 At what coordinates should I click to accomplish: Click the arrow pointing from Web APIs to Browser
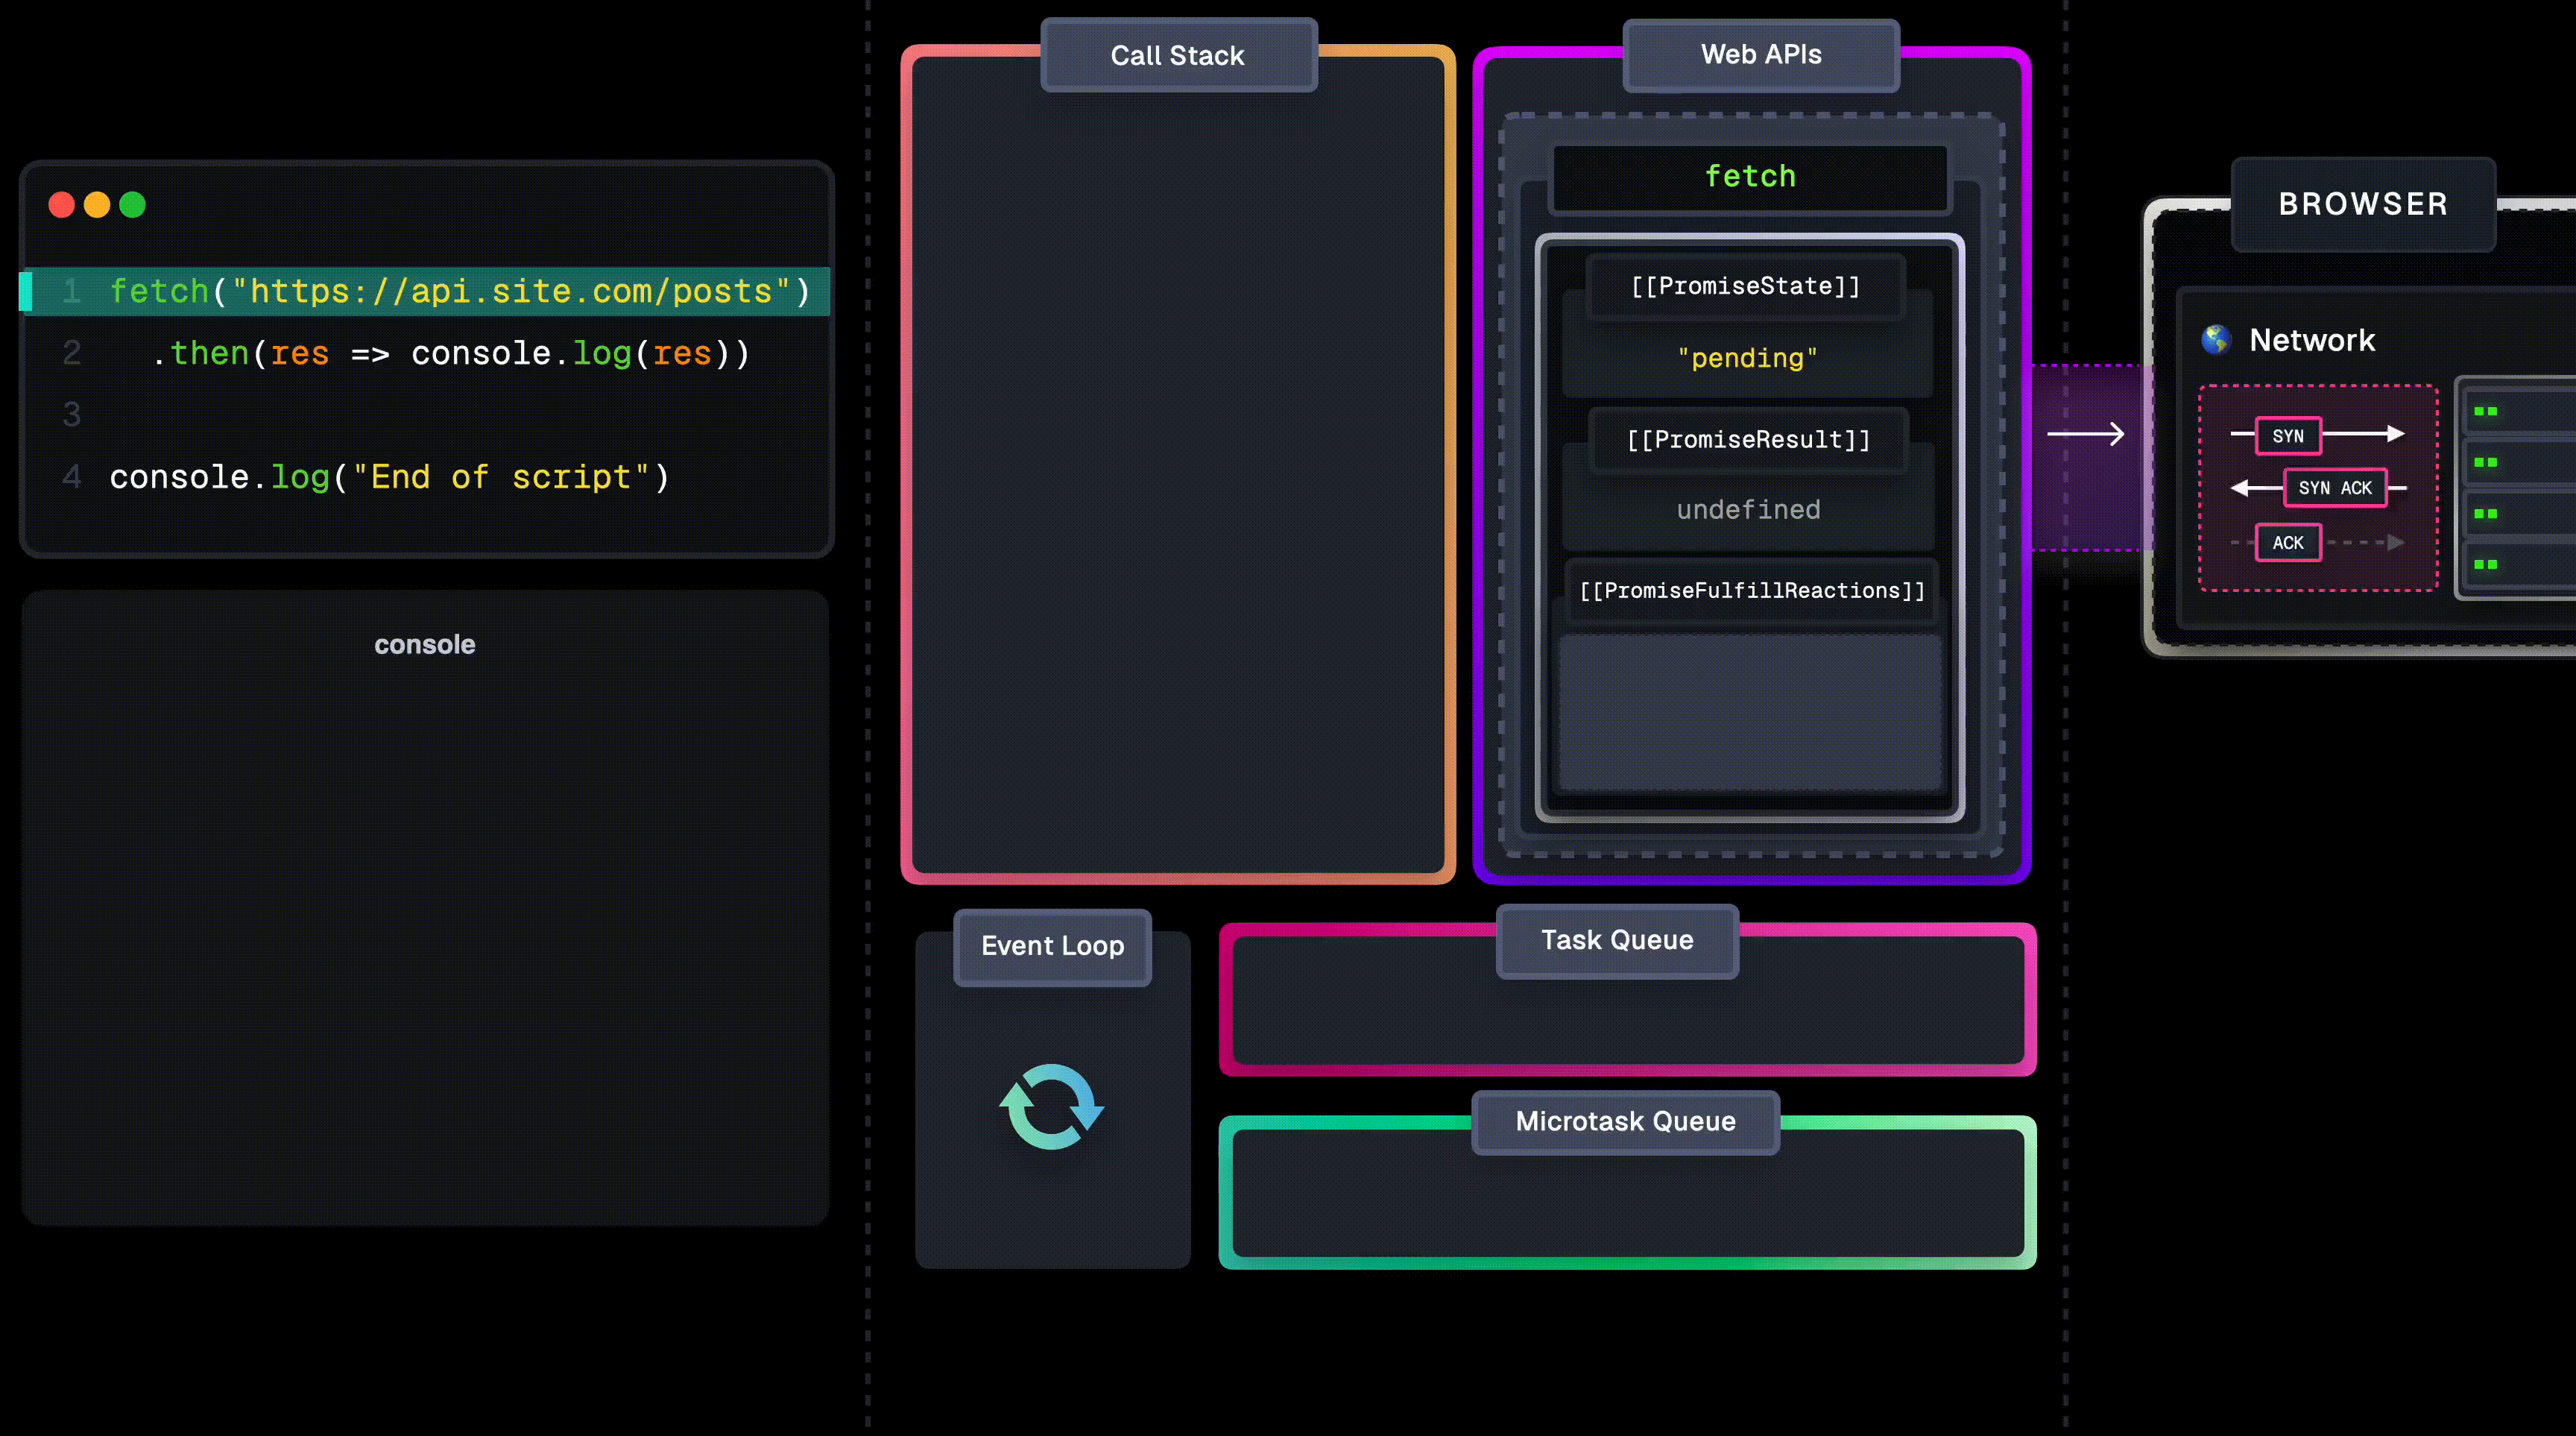2086,434
